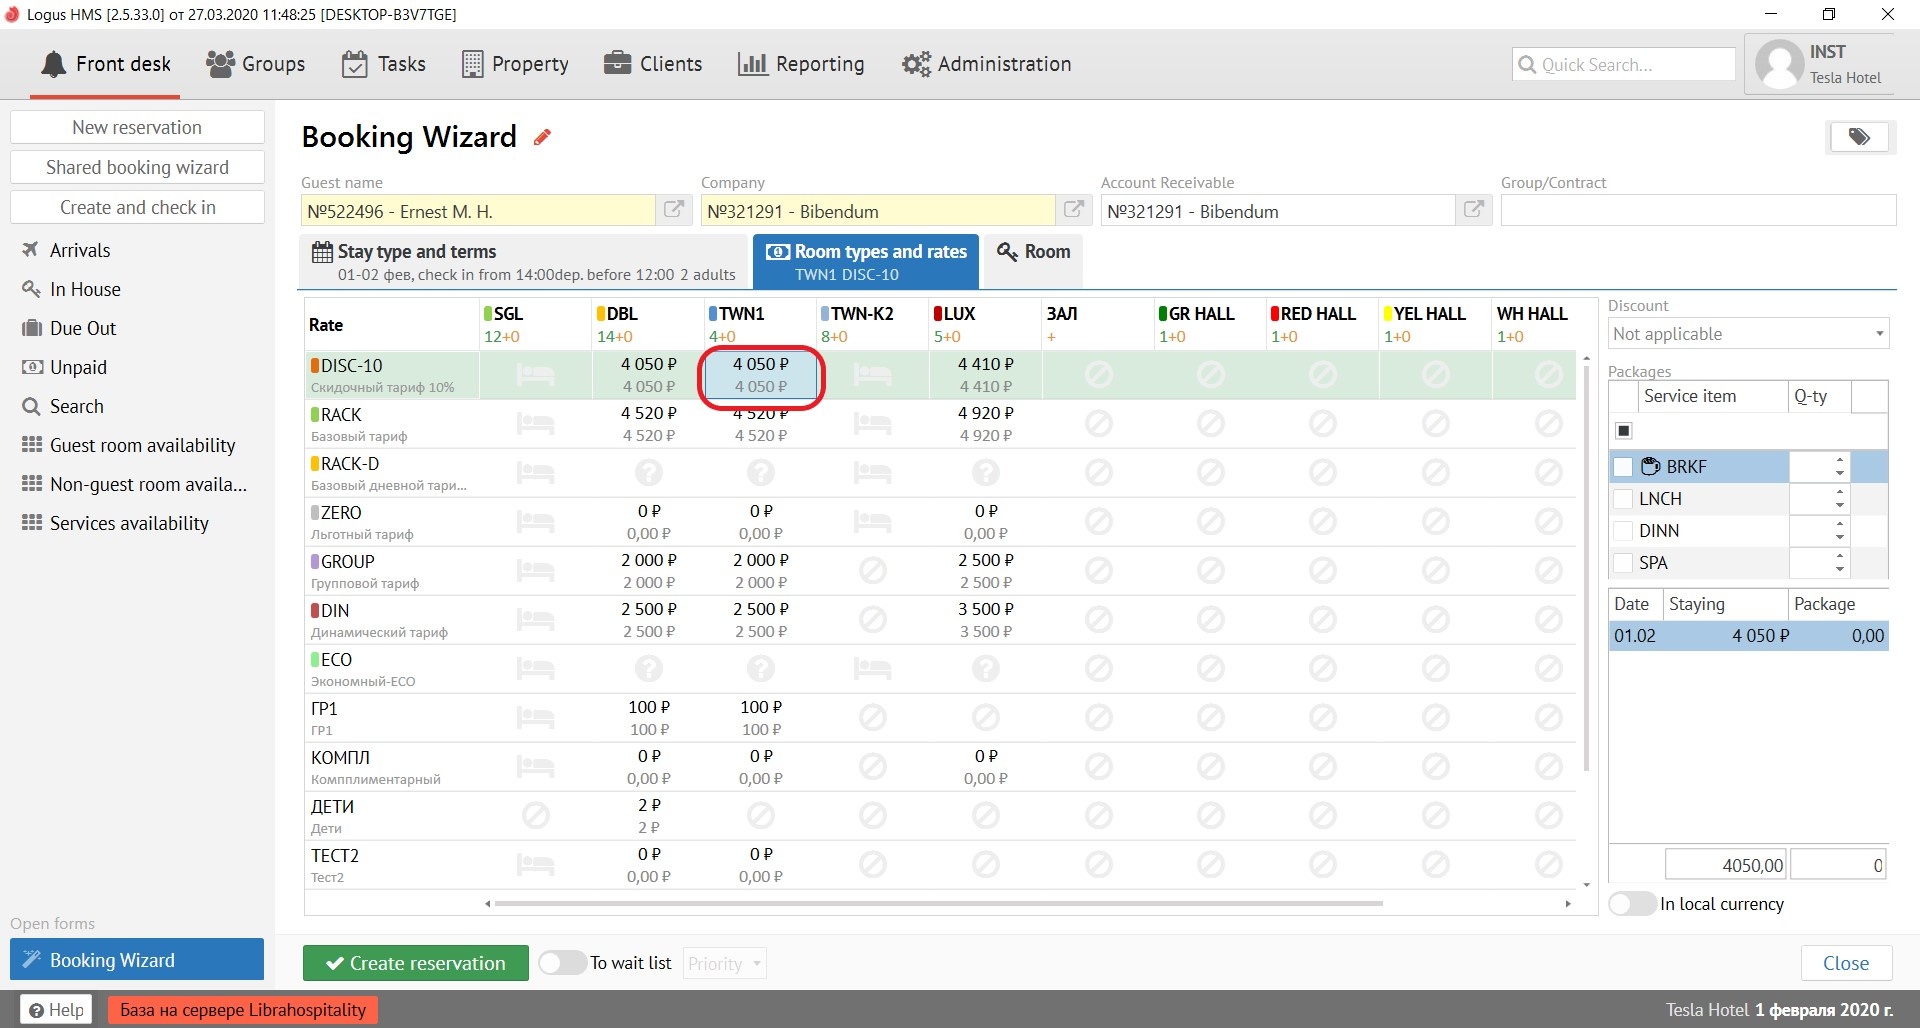The image size is (1920, 1028).
Task: Open company profile link icon next to Company field
Action: [x=1074, y=210]
